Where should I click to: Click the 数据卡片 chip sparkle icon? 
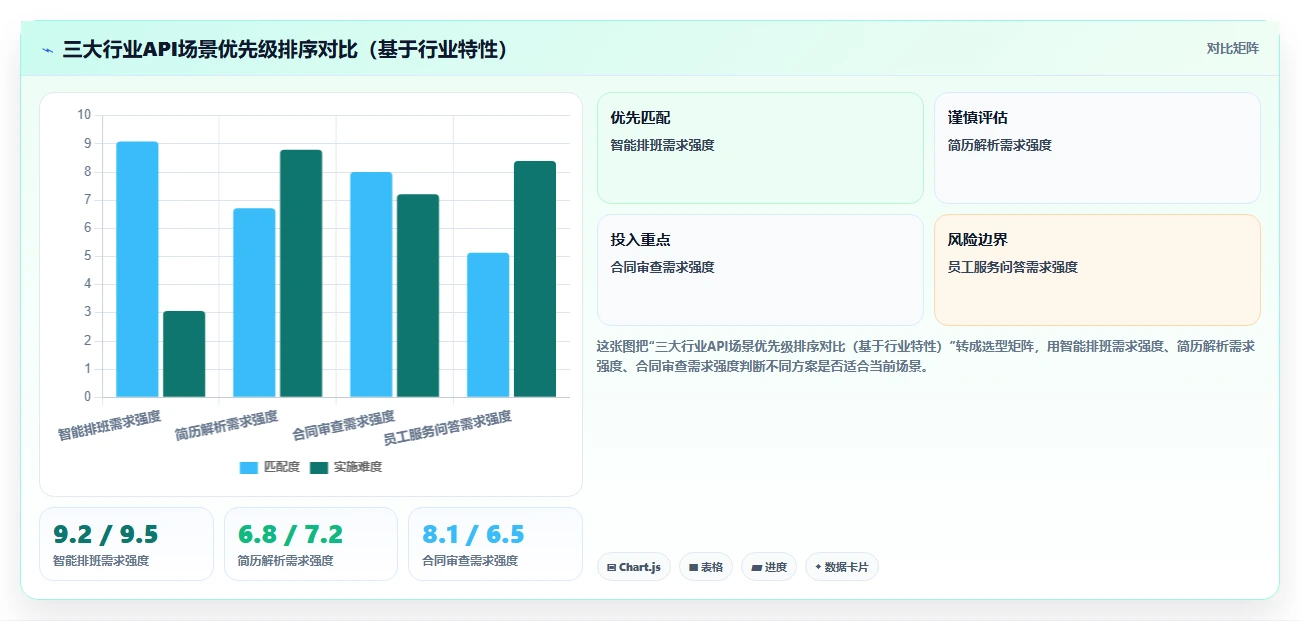(818, 567)
